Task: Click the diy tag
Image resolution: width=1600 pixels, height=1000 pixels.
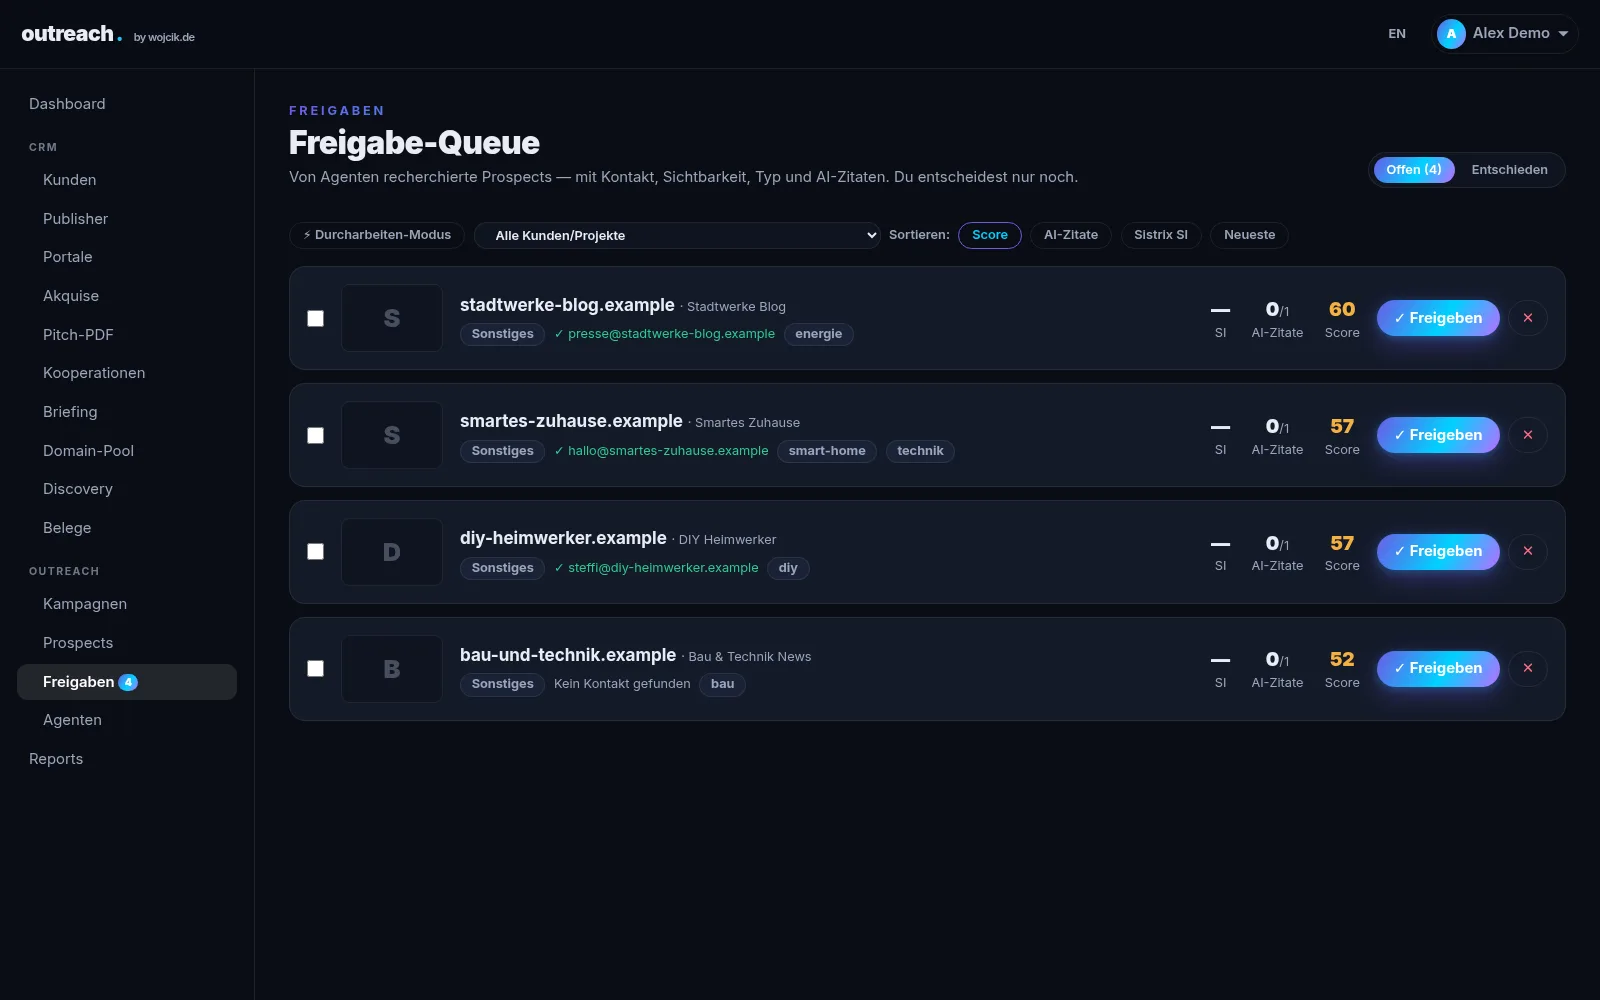Action: pyautogui.click(x=788, y=568)
